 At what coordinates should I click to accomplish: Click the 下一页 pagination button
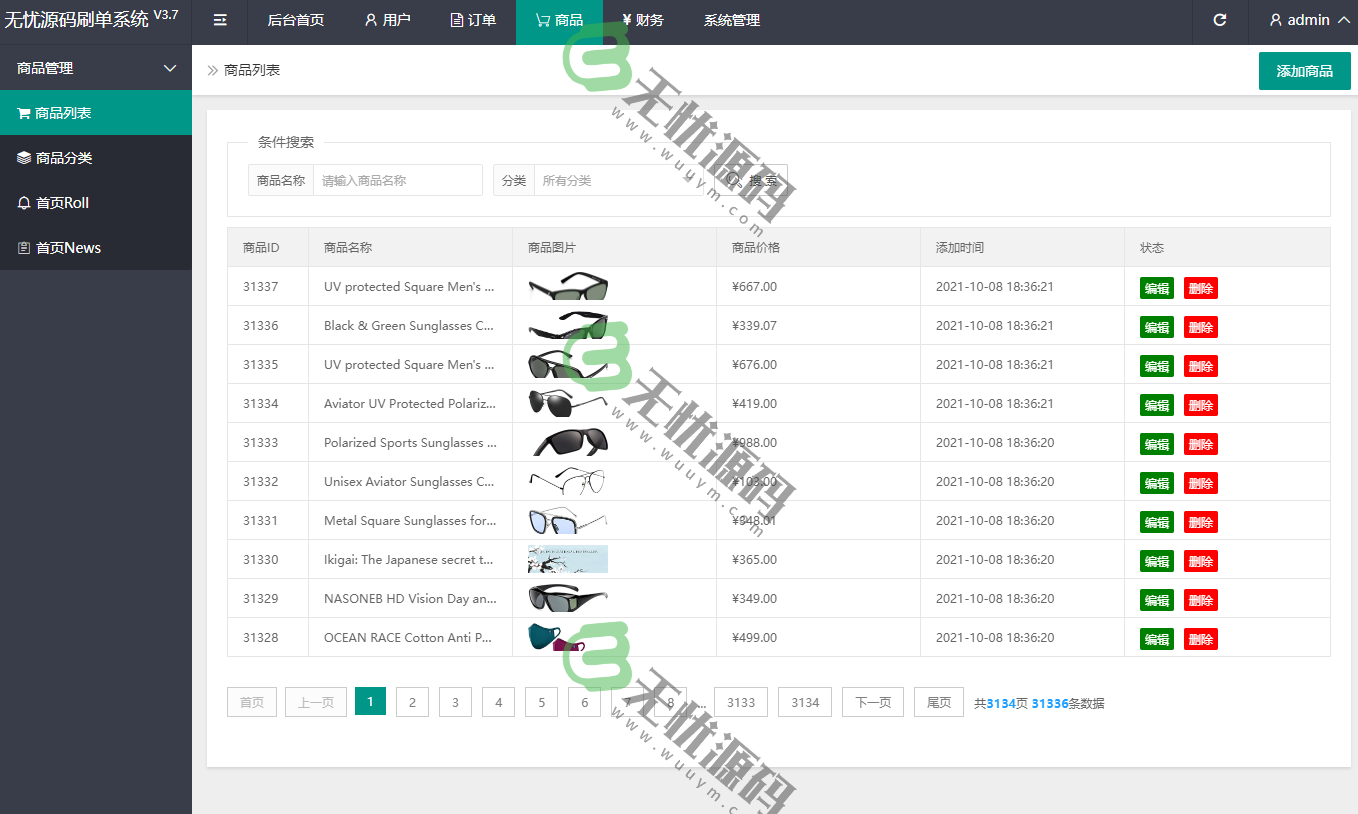point(872,703)
